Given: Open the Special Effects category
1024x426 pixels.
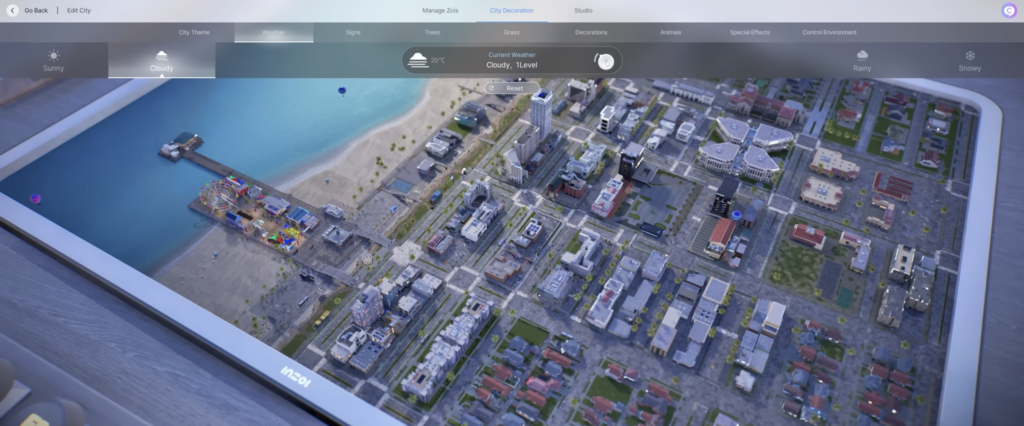Looking at the screenshot, I should pyautogui.click(x=749, y=32).
